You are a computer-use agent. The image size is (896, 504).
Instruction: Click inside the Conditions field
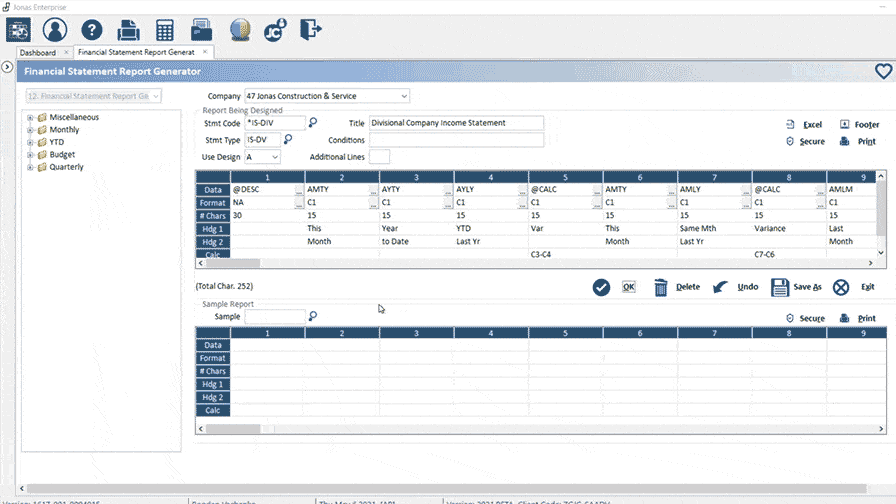(456, 139)
